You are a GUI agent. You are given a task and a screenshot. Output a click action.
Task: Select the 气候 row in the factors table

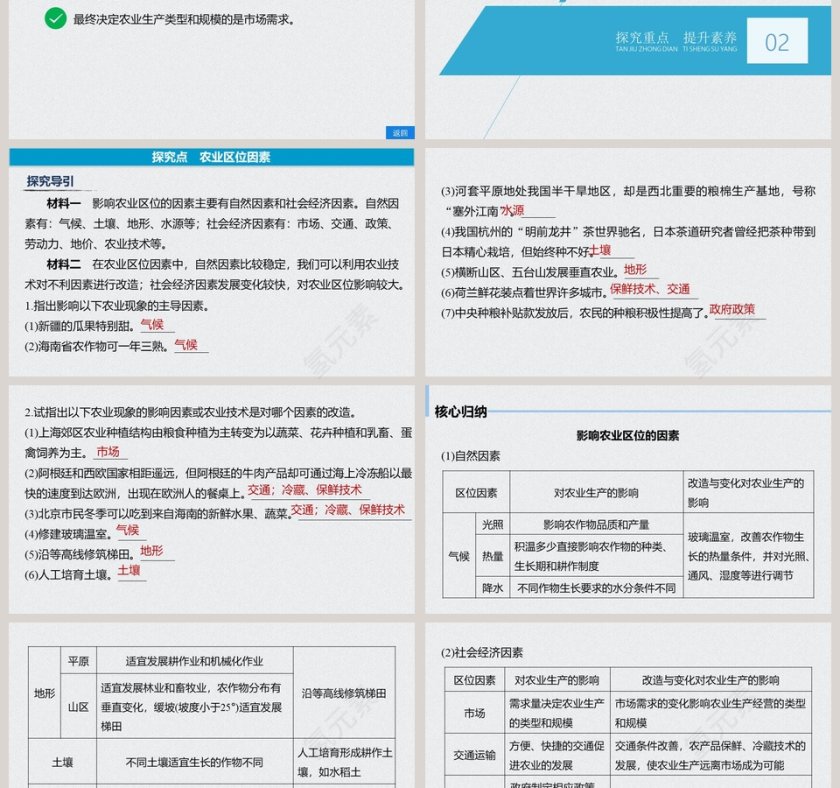click(457, 557)
